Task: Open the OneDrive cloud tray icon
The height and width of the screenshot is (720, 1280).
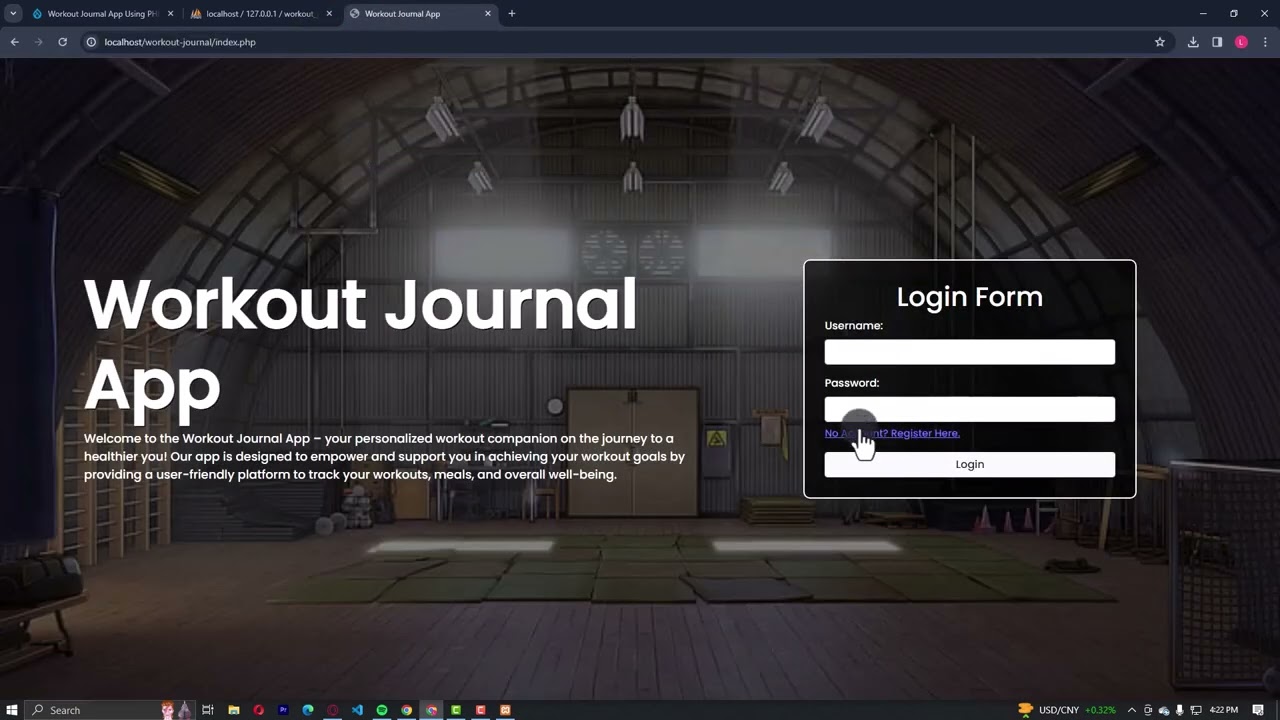Action: [1164, 710]
